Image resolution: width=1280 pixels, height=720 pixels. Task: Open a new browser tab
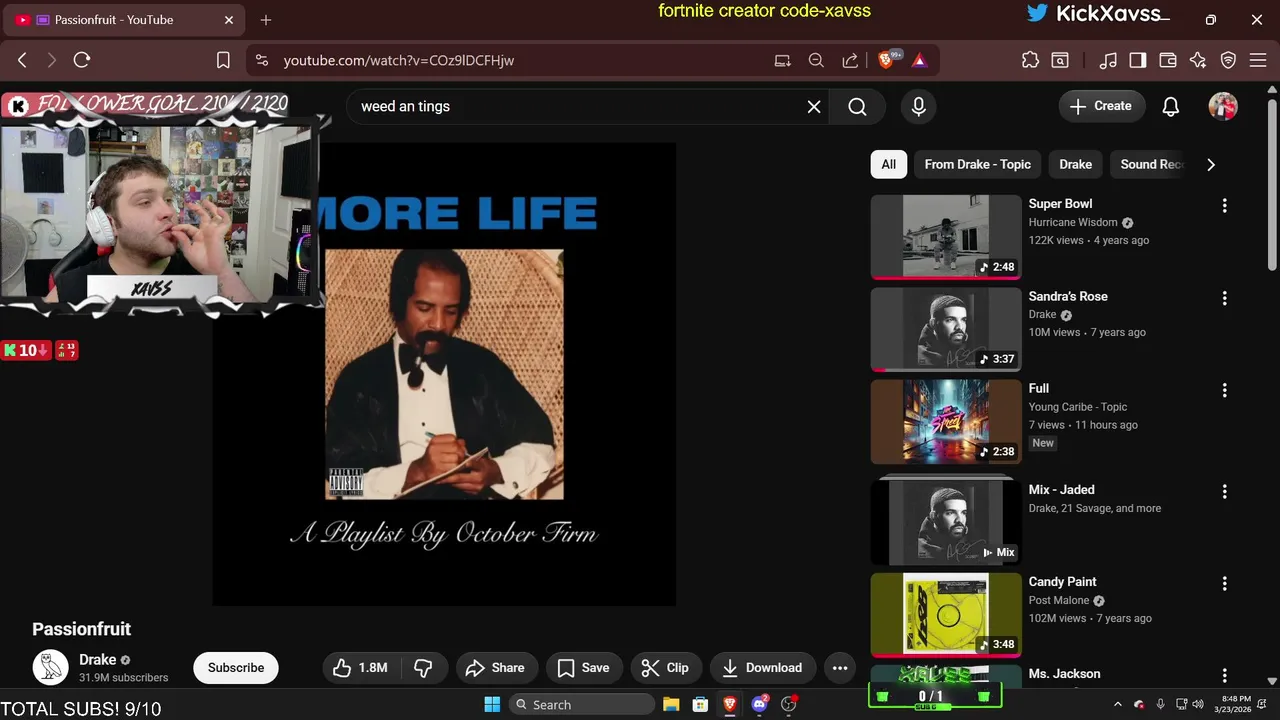pos(266,20)
